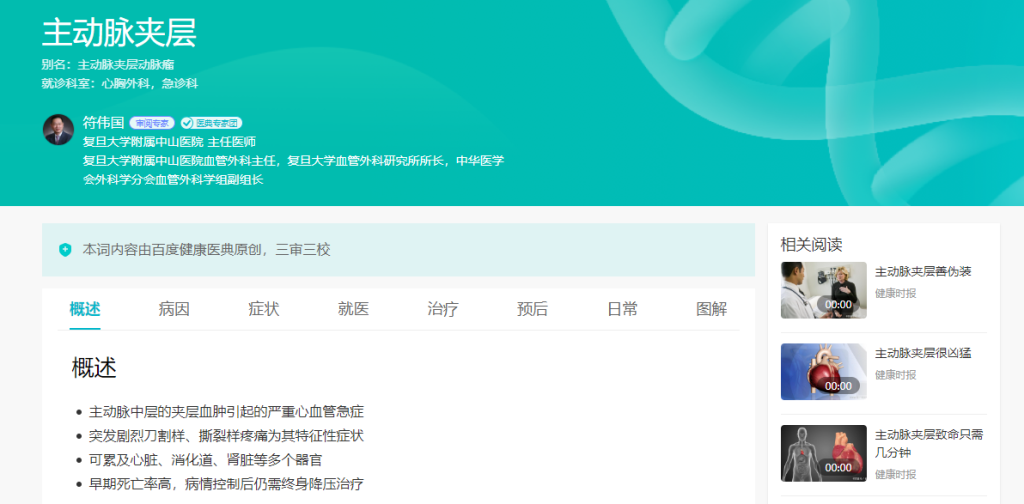Click the notice 本词内容由百度健康医典原创，三审三校
Viewport: 1024px width, 504px height.
tap(206, 249)
